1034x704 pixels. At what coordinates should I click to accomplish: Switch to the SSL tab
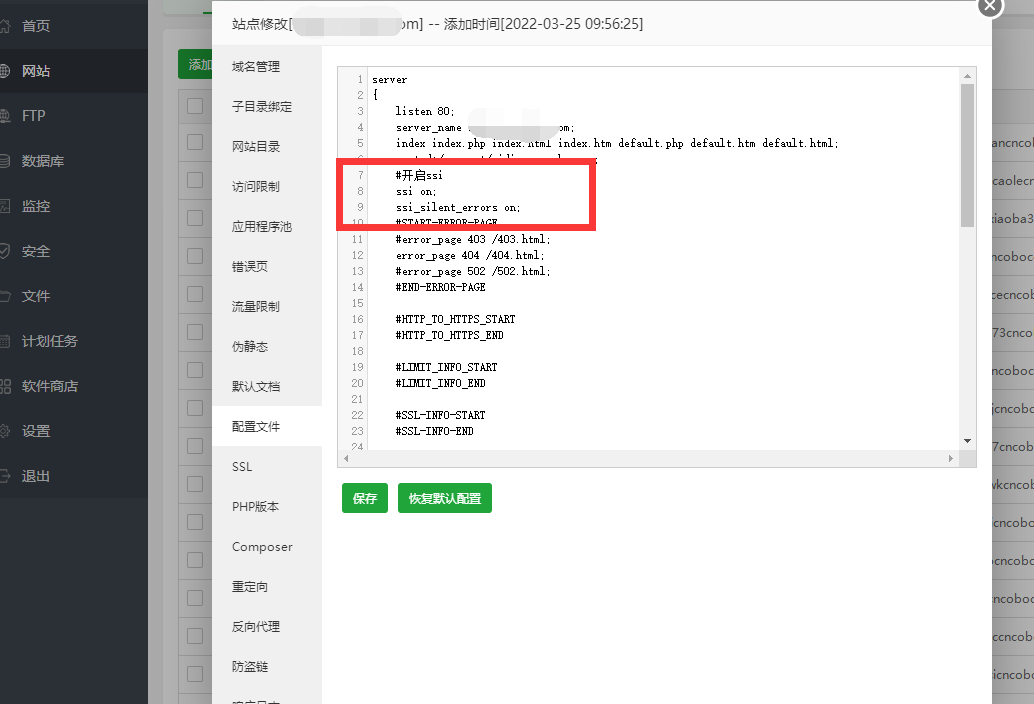coord(242,467)
